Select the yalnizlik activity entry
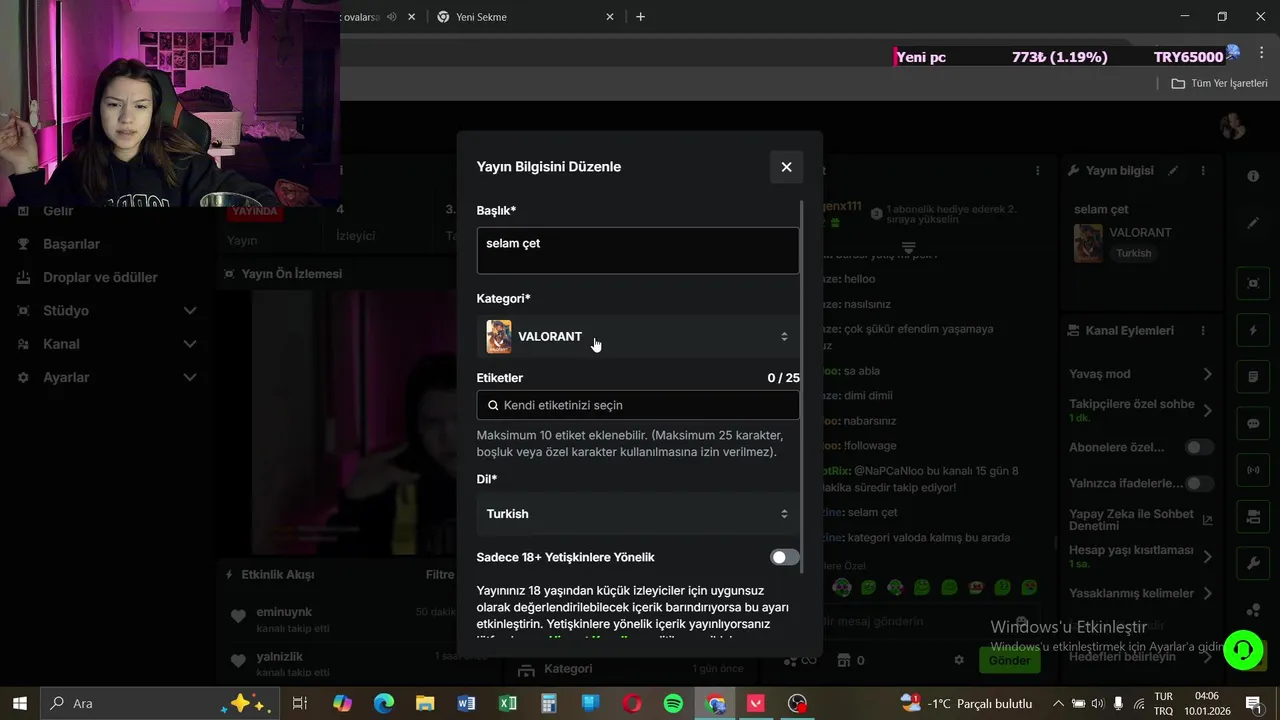The width and height of the screenshot is (1280, 720). pos(344,664)
